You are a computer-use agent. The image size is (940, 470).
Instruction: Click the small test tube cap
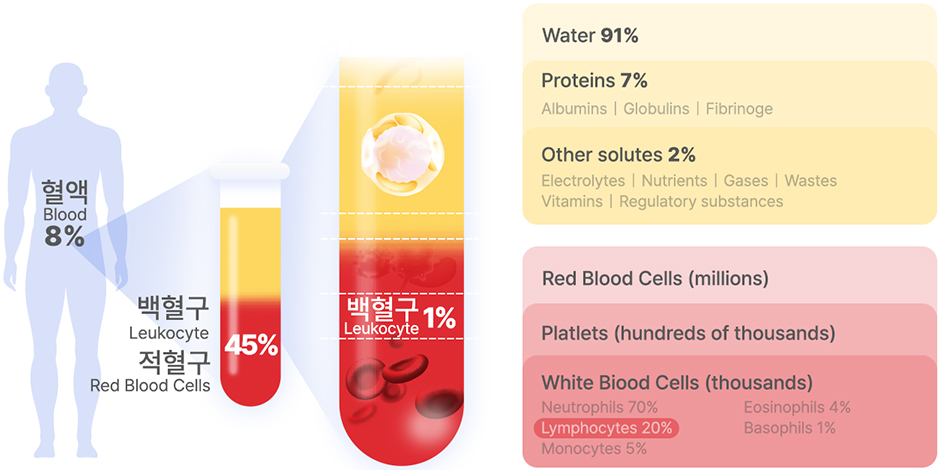click(249, 171)
